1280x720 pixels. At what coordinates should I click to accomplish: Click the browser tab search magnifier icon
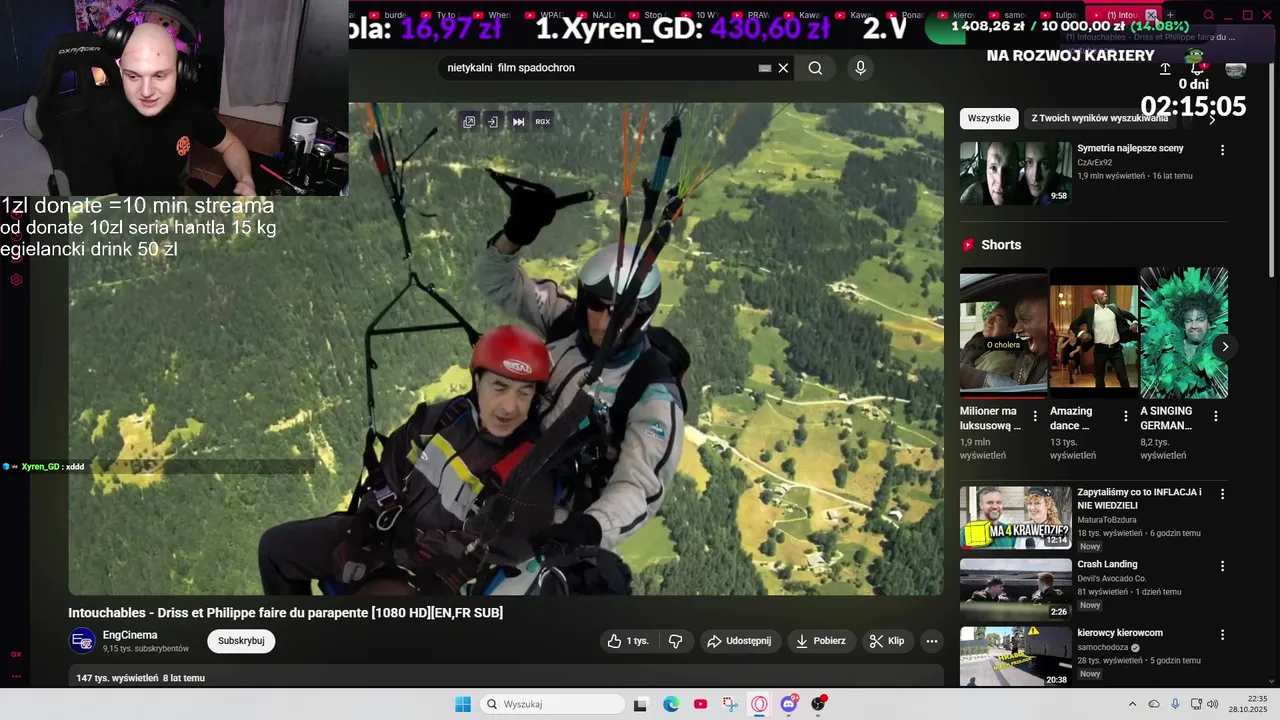pos(1209,15)
